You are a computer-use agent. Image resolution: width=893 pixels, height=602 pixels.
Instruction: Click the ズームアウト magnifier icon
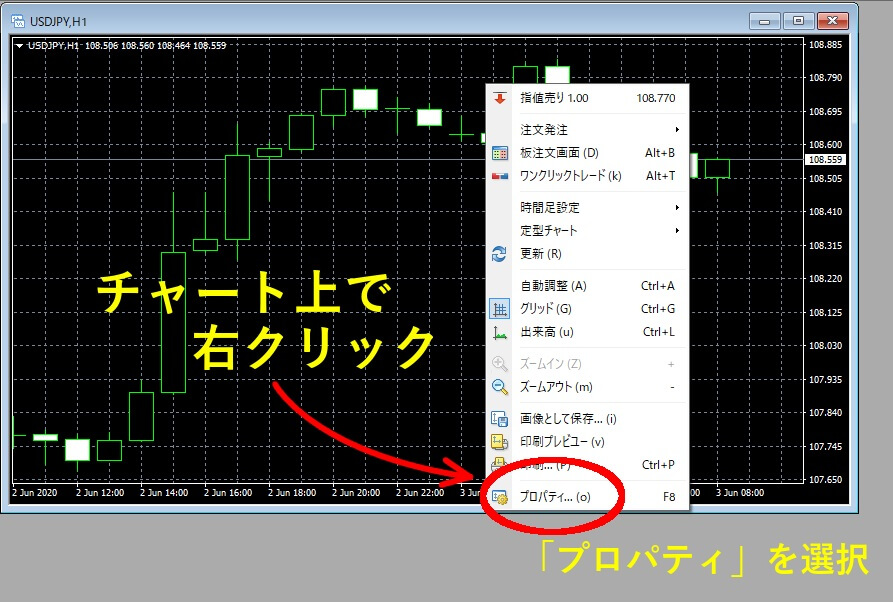pyautogui.click(x=500, y=387)
